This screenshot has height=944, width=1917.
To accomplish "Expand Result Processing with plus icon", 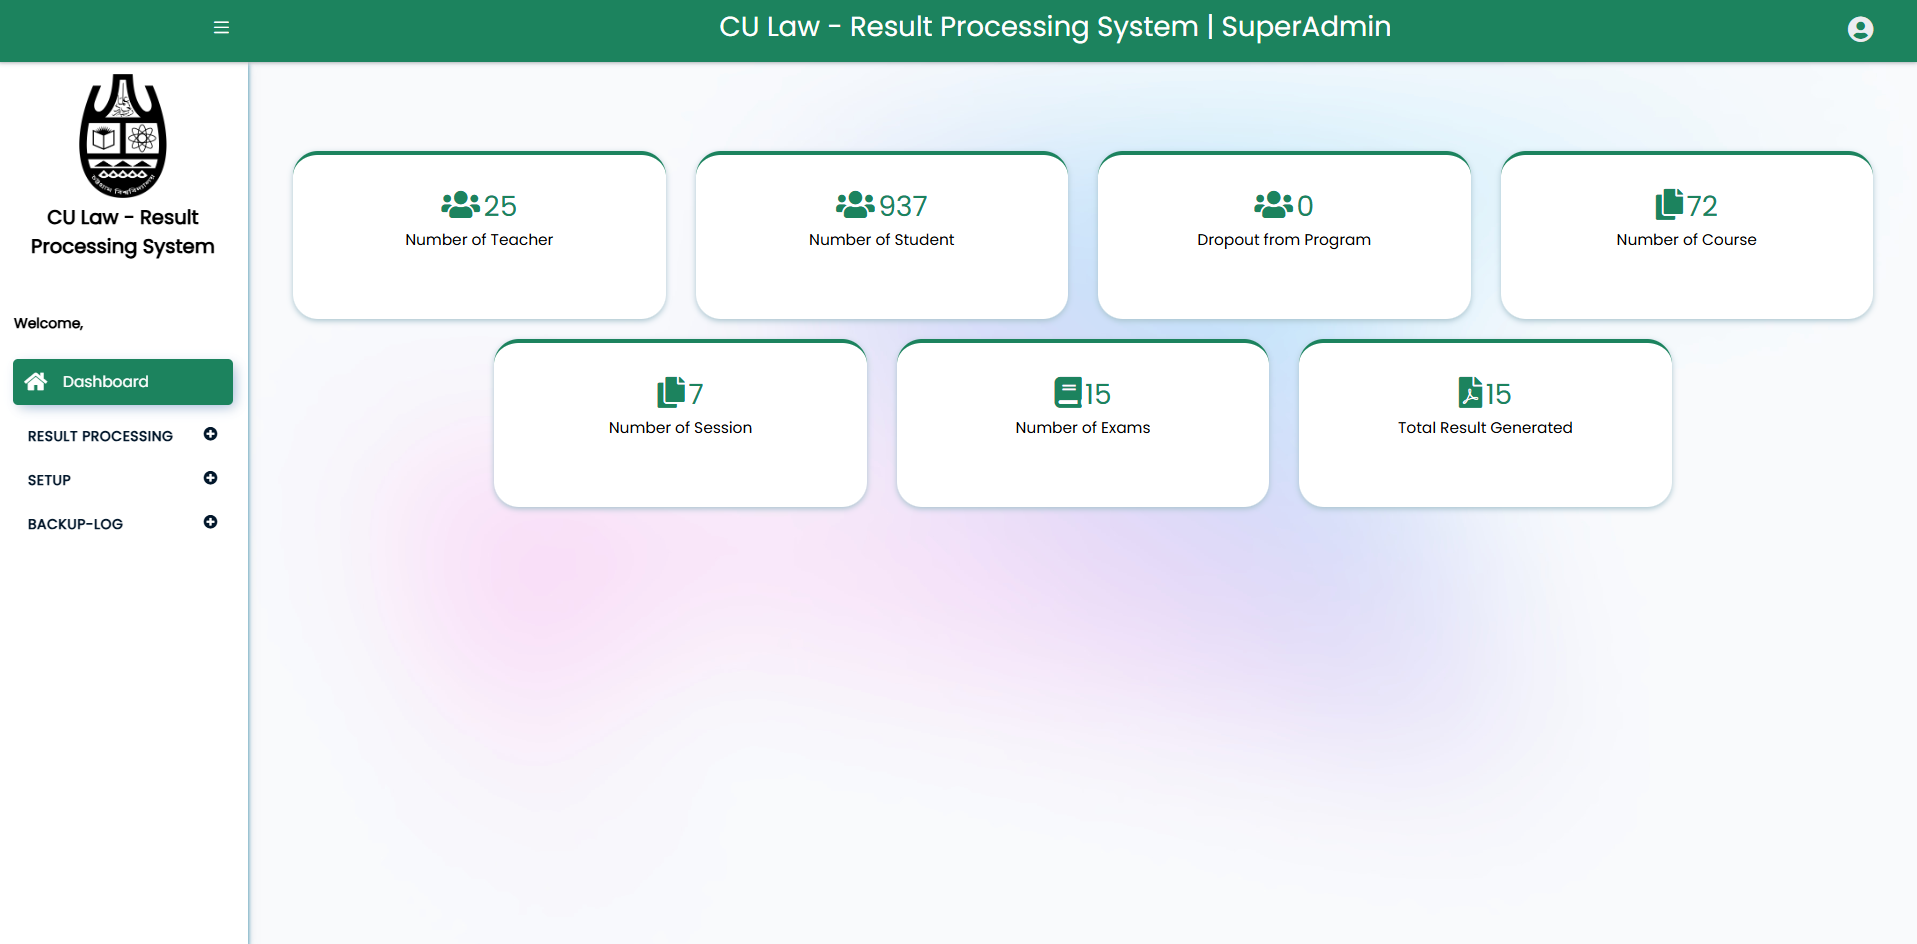I will 210,434.
